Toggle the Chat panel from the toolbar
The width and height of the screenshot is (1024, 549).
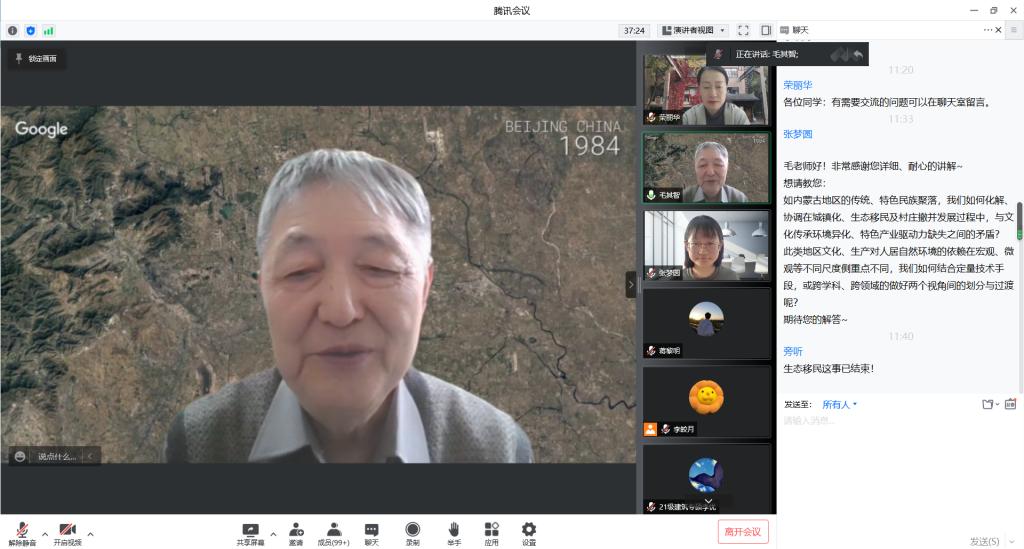click(371, 532)
